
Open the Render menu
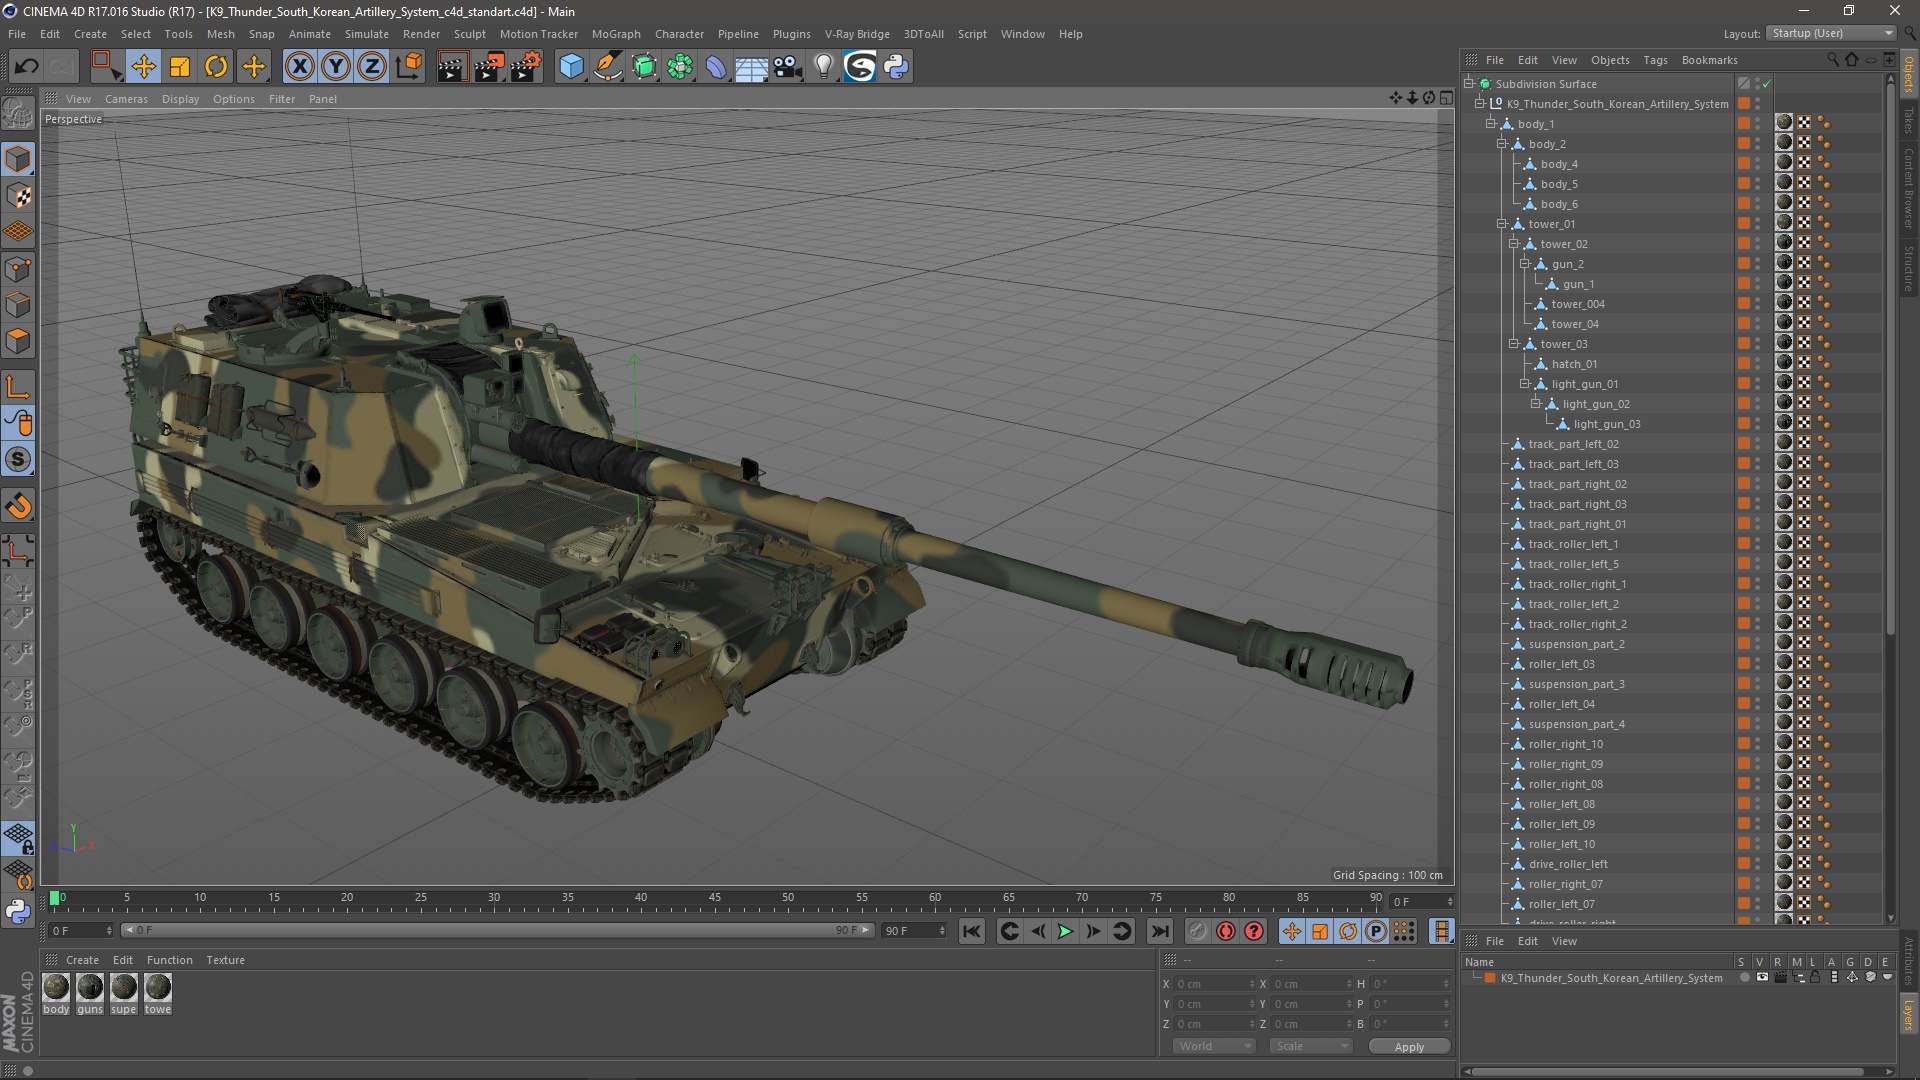[x=421, y=34]
